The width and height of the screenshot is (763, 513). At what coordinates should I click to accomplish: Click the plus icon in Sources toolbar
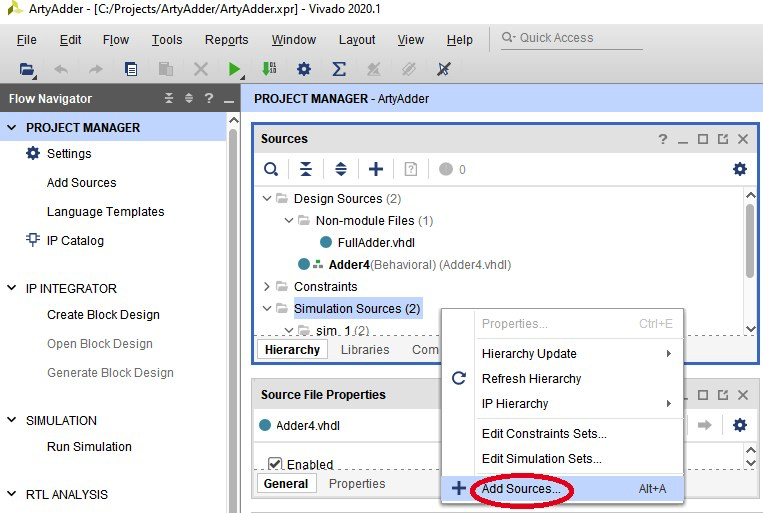(376, 169)
